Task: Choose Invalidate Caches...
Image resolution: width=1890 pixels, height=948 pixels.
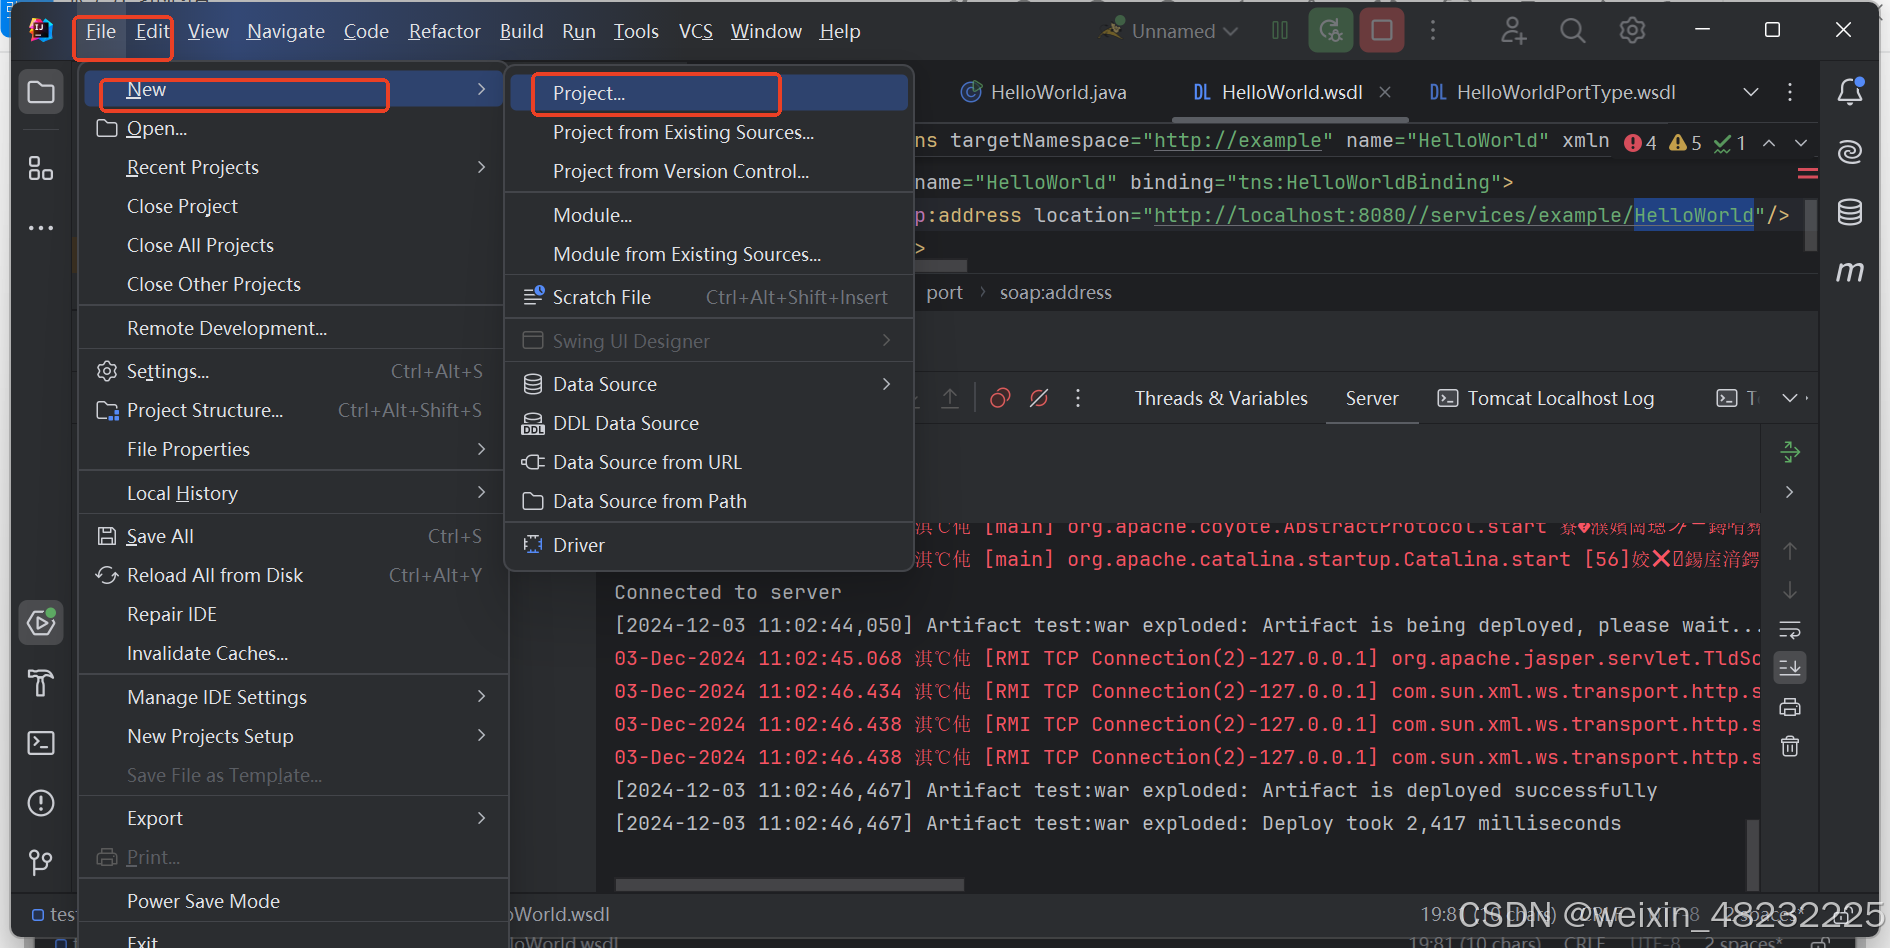Action: (293, 653)
